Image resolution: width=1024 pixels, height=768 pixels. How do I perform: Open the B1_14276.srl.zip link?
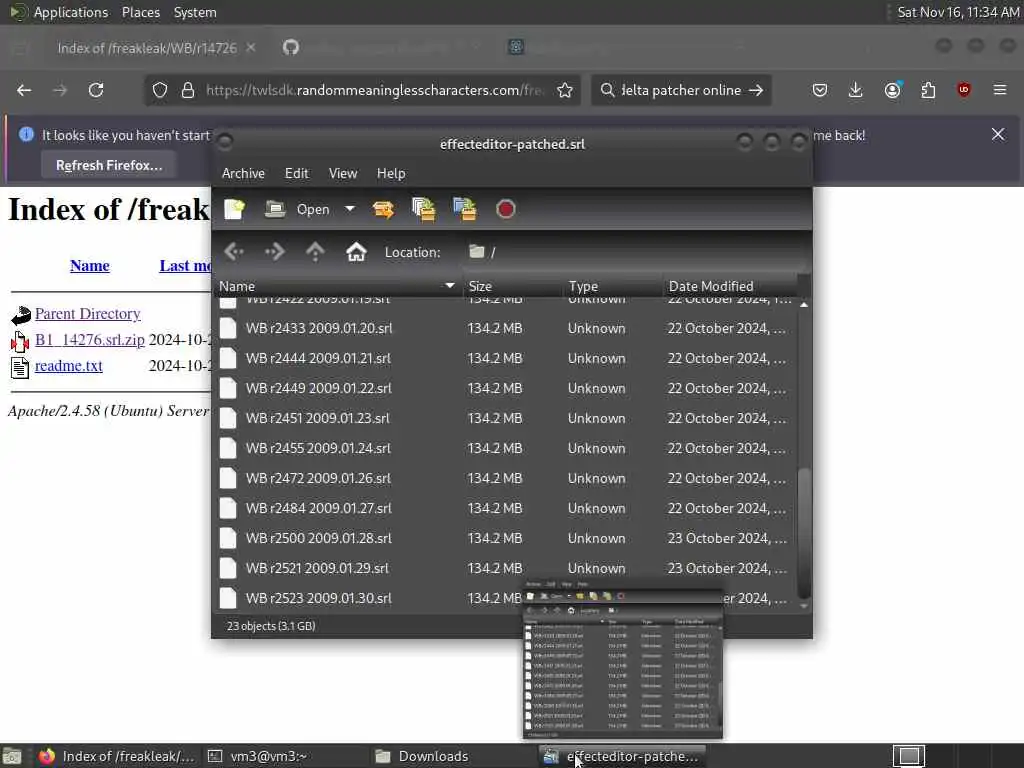click(x=89, y=340)
